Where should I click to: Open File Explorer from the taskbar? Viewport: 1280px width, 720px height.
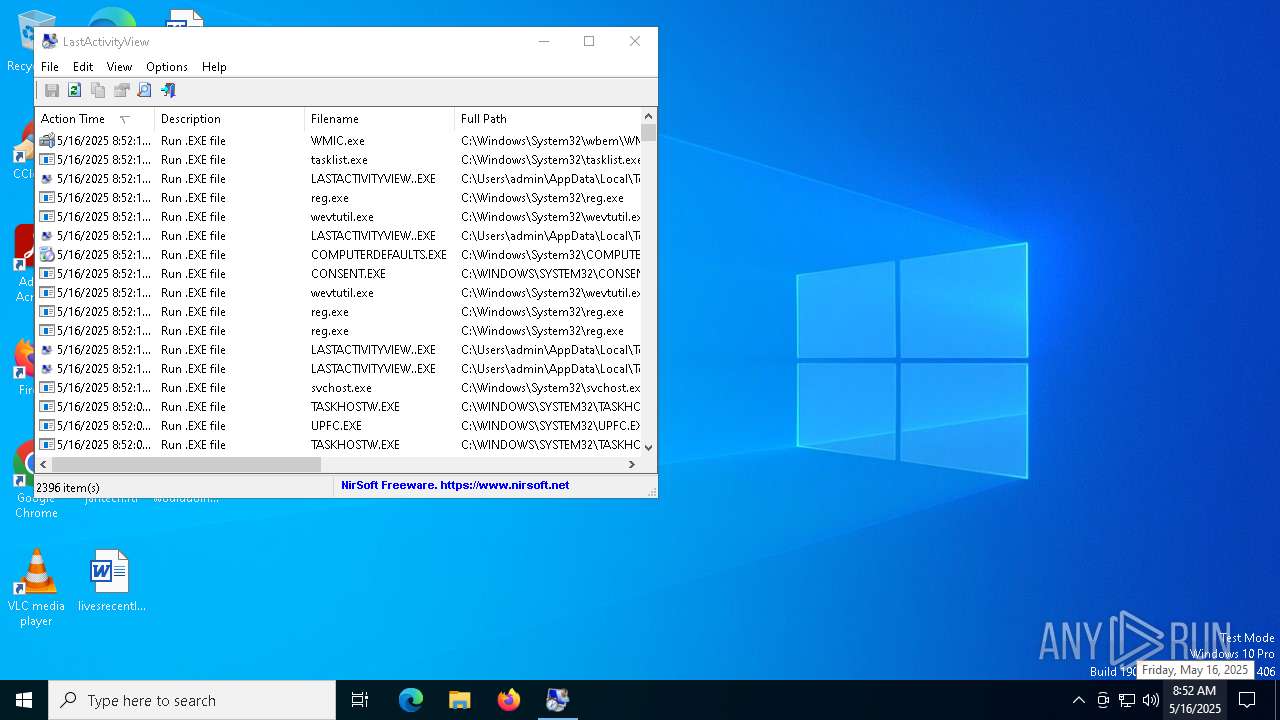pos(459,700)
